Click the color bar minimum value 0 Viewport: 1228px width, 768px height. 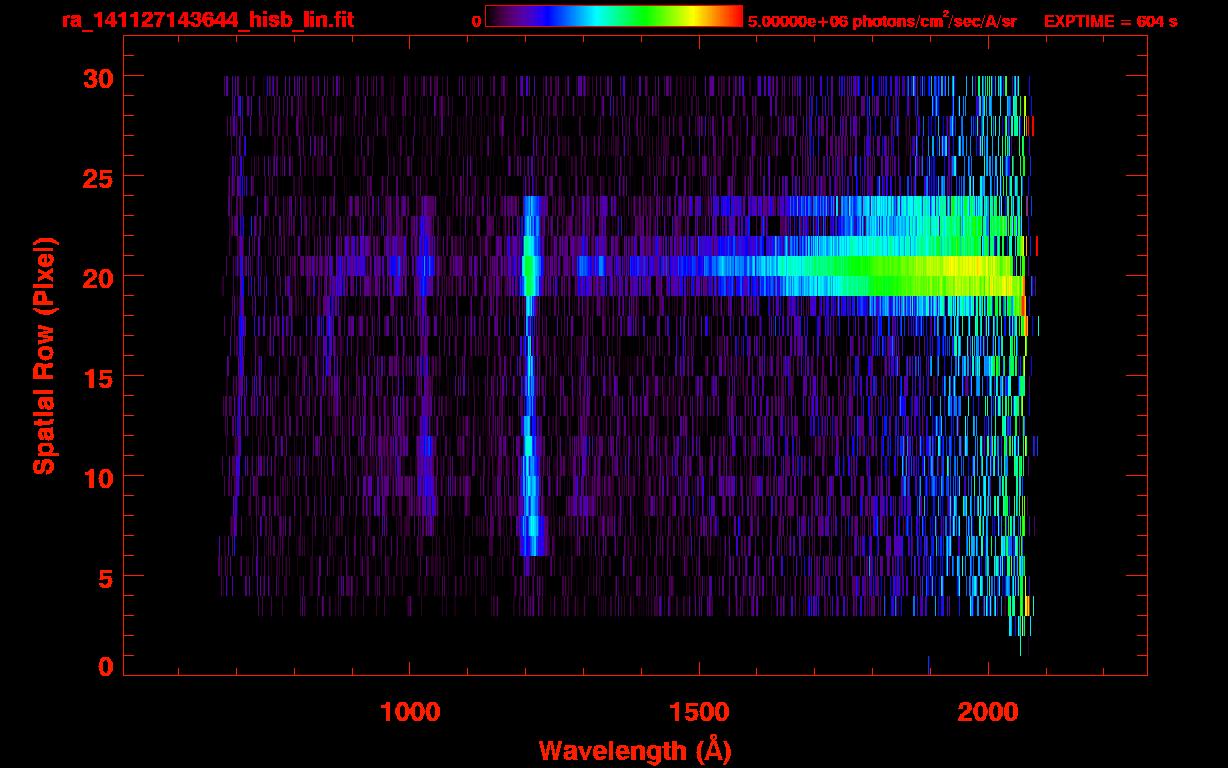tap(477, 21)
